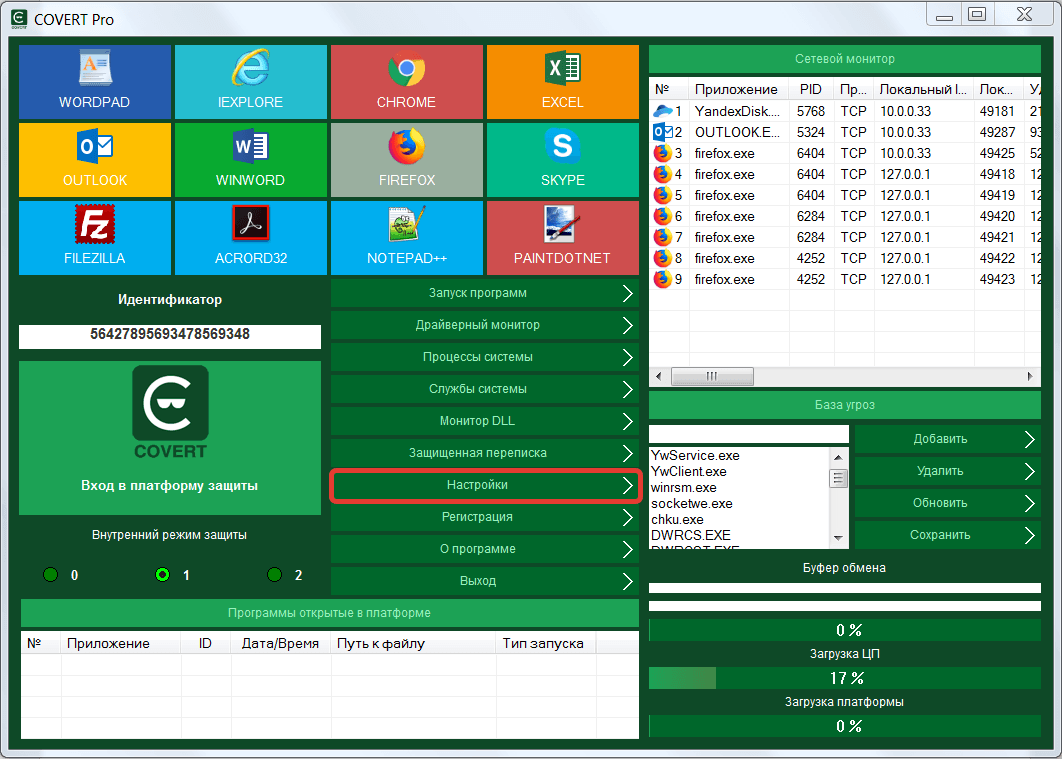Viewport: 1062px width, 759px height.
Task: Launch the WINWORD tile
Action: 251,160
